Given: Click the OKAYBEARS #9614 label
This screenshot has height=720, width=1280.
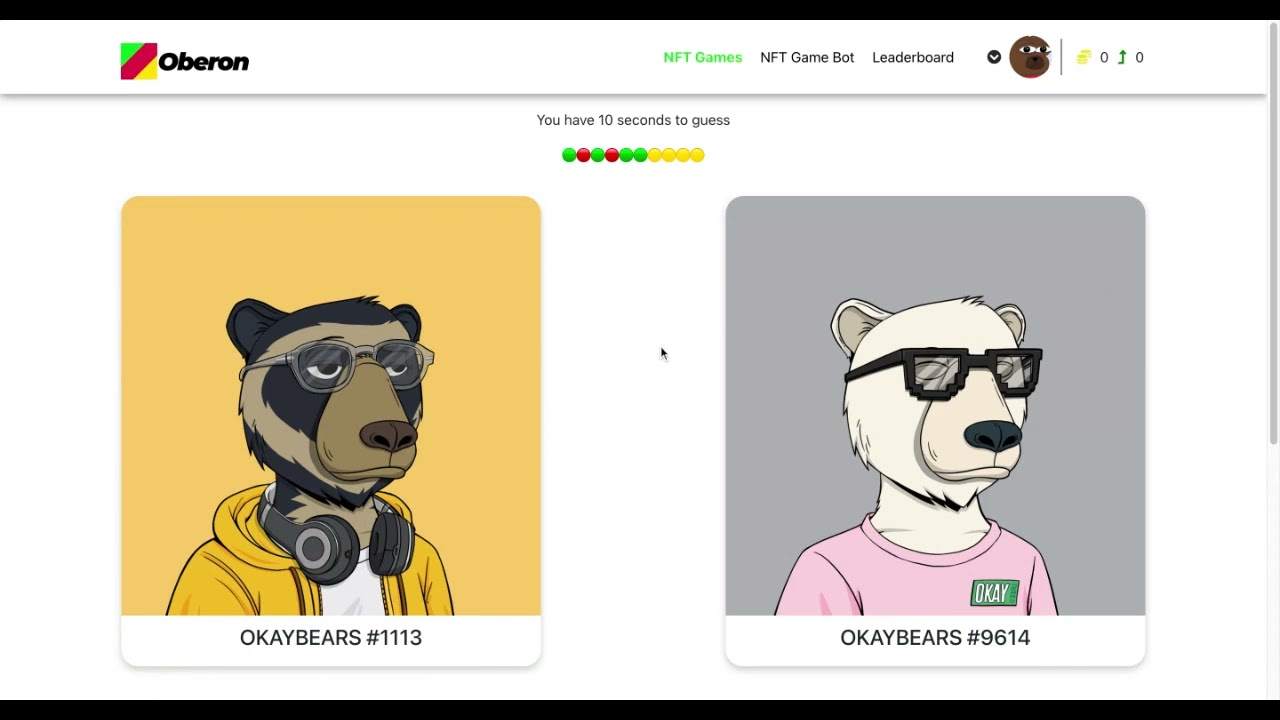Looking at the screenshot, I should tap(935, 637).
